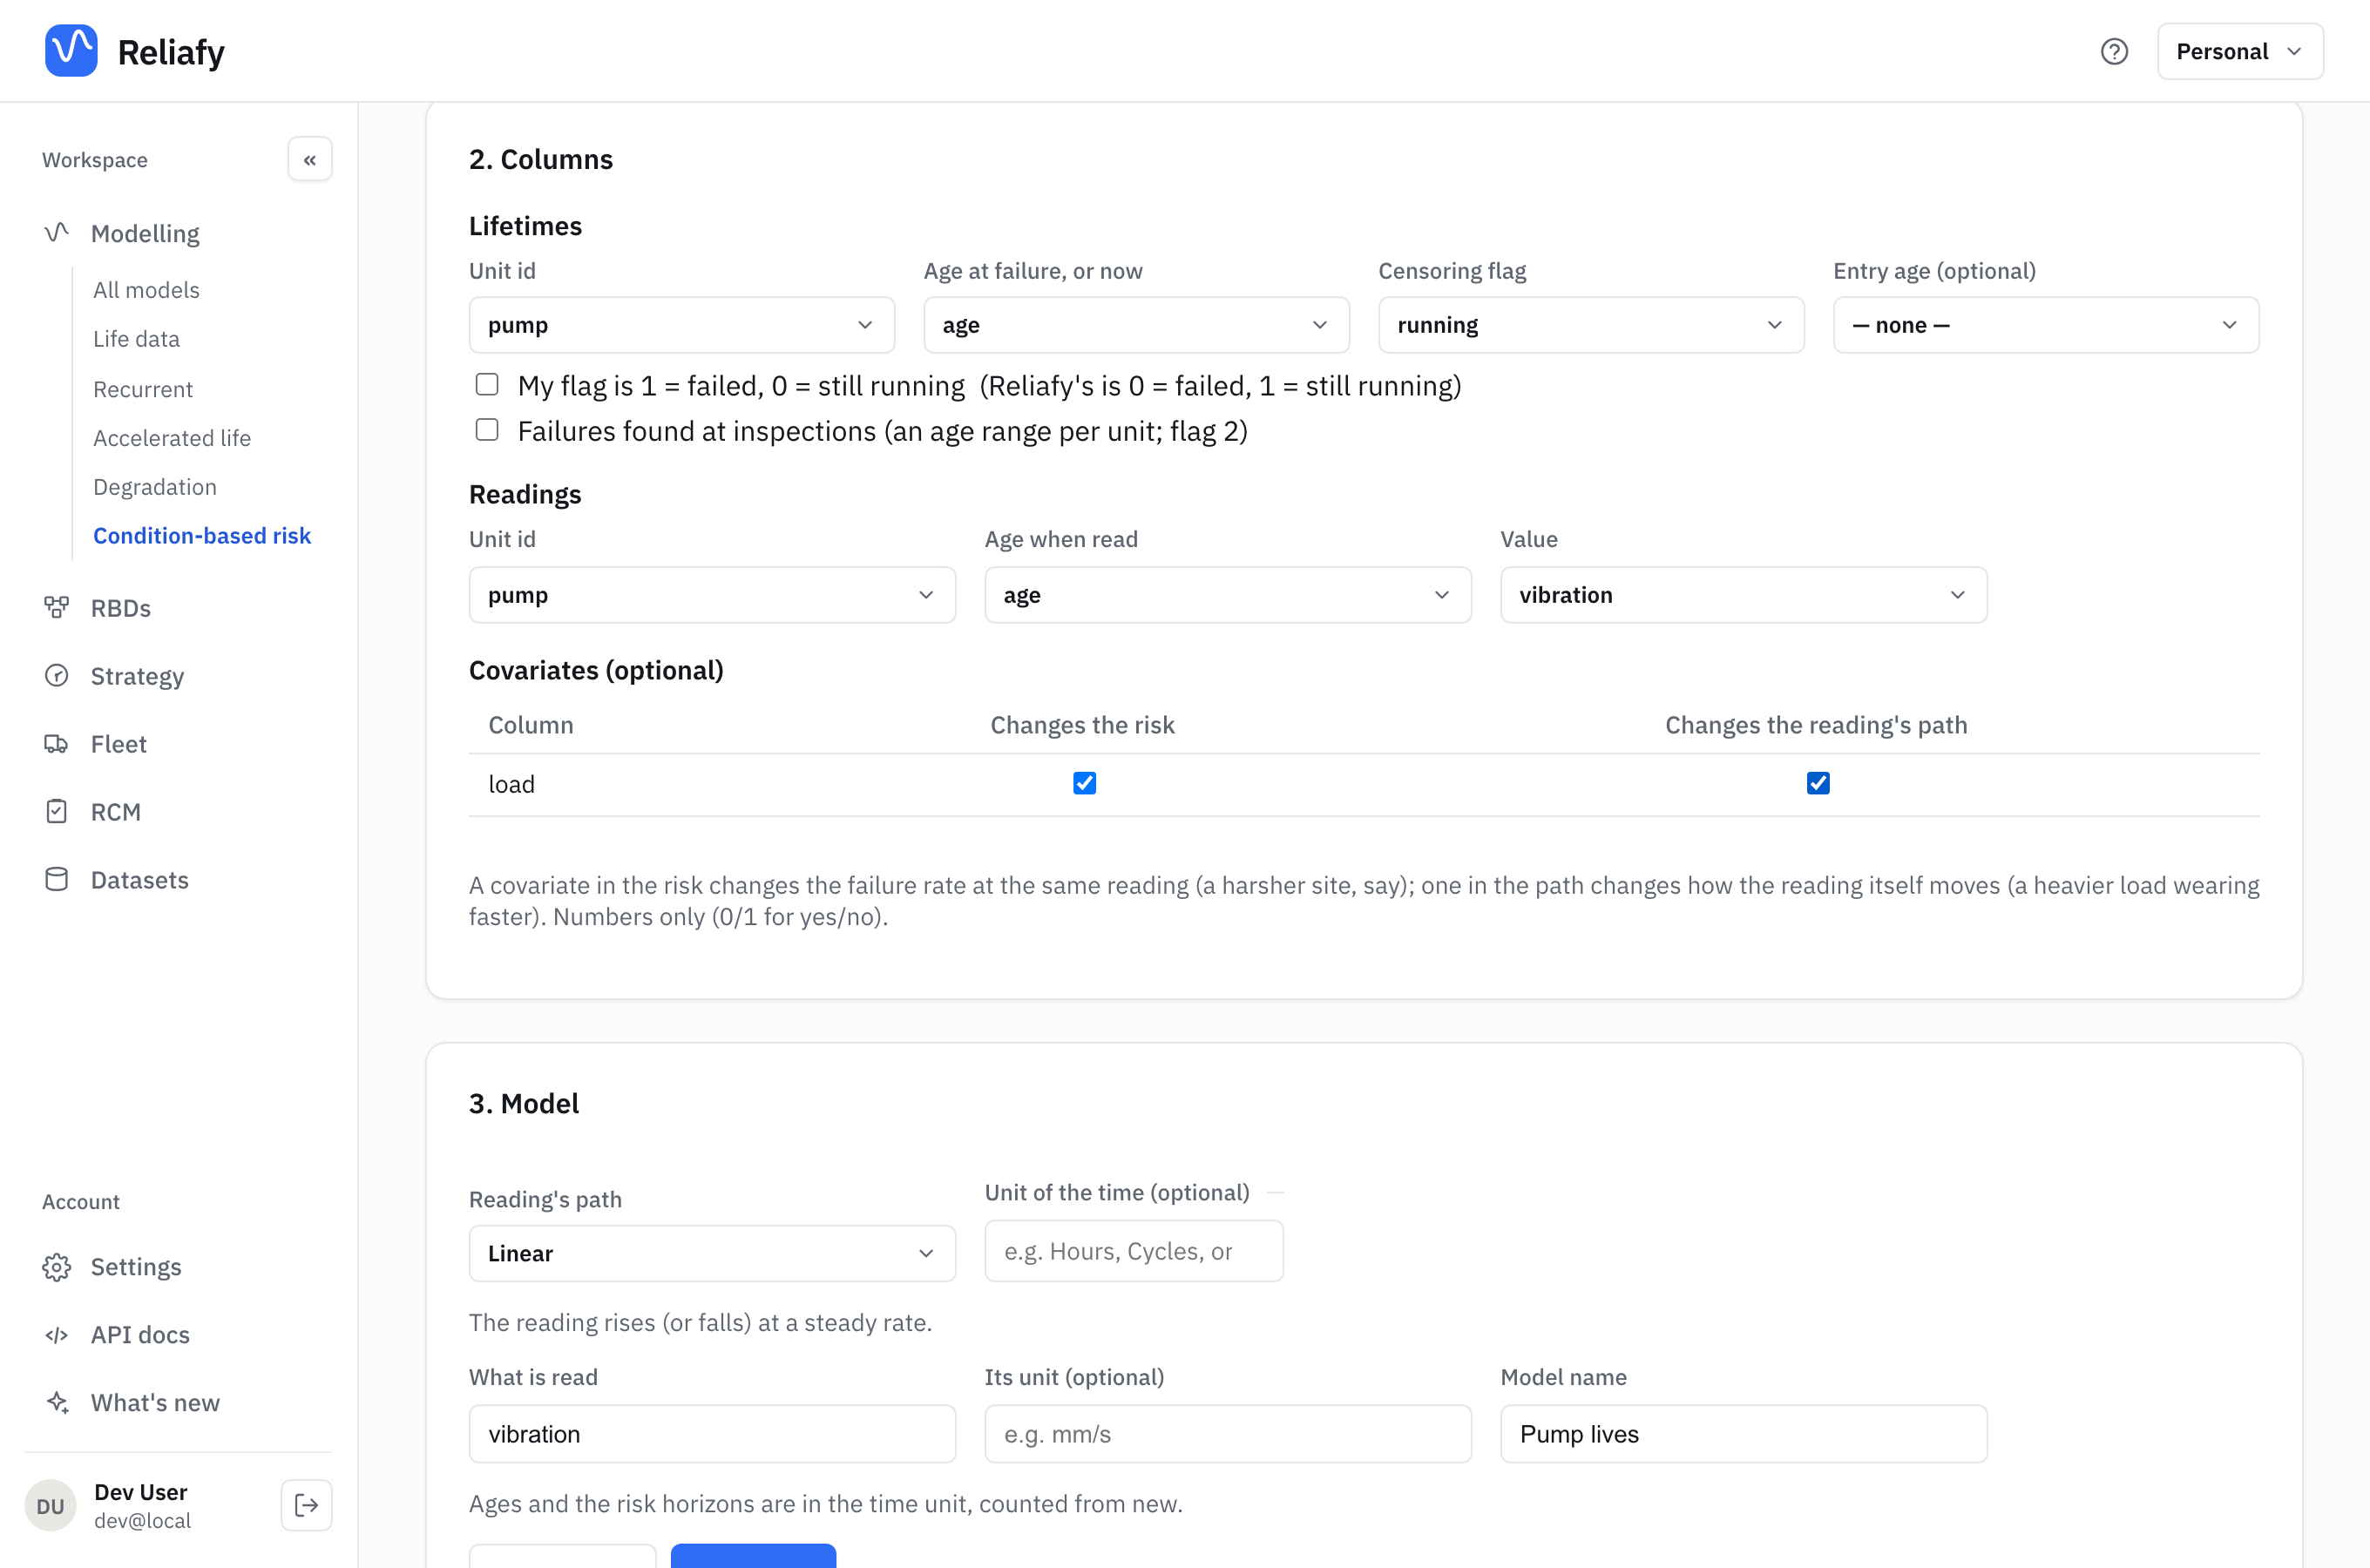Open the Censoring flag dropdown
2370x1568 pixels.
[x=1591, y=325]
